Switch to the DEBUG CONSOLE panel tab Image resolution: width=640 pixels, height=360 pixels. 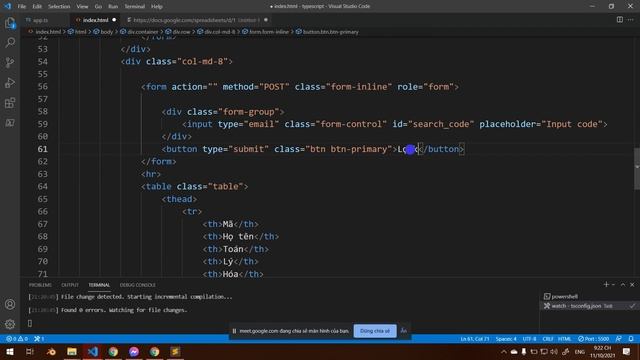click(x=138, y=285)
